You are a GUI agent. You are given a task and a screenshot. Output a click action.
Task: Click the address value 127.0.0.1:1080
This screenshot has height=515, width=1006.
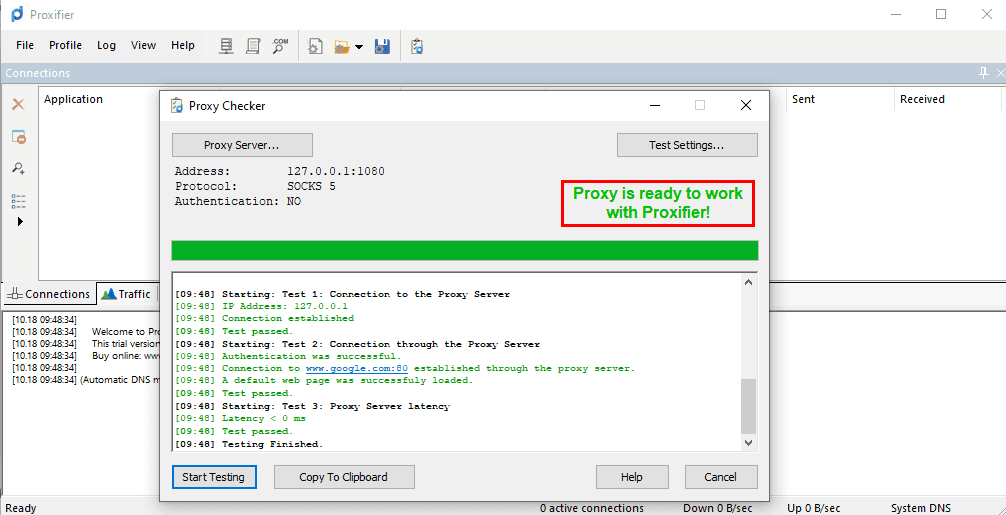(x=336, y=172)
